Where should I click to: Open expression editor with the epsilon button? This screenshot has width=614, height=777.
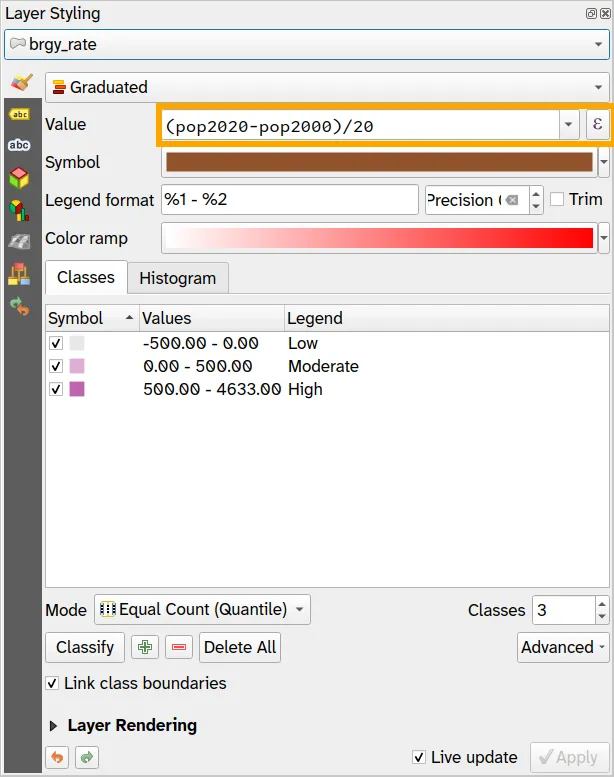597,124
